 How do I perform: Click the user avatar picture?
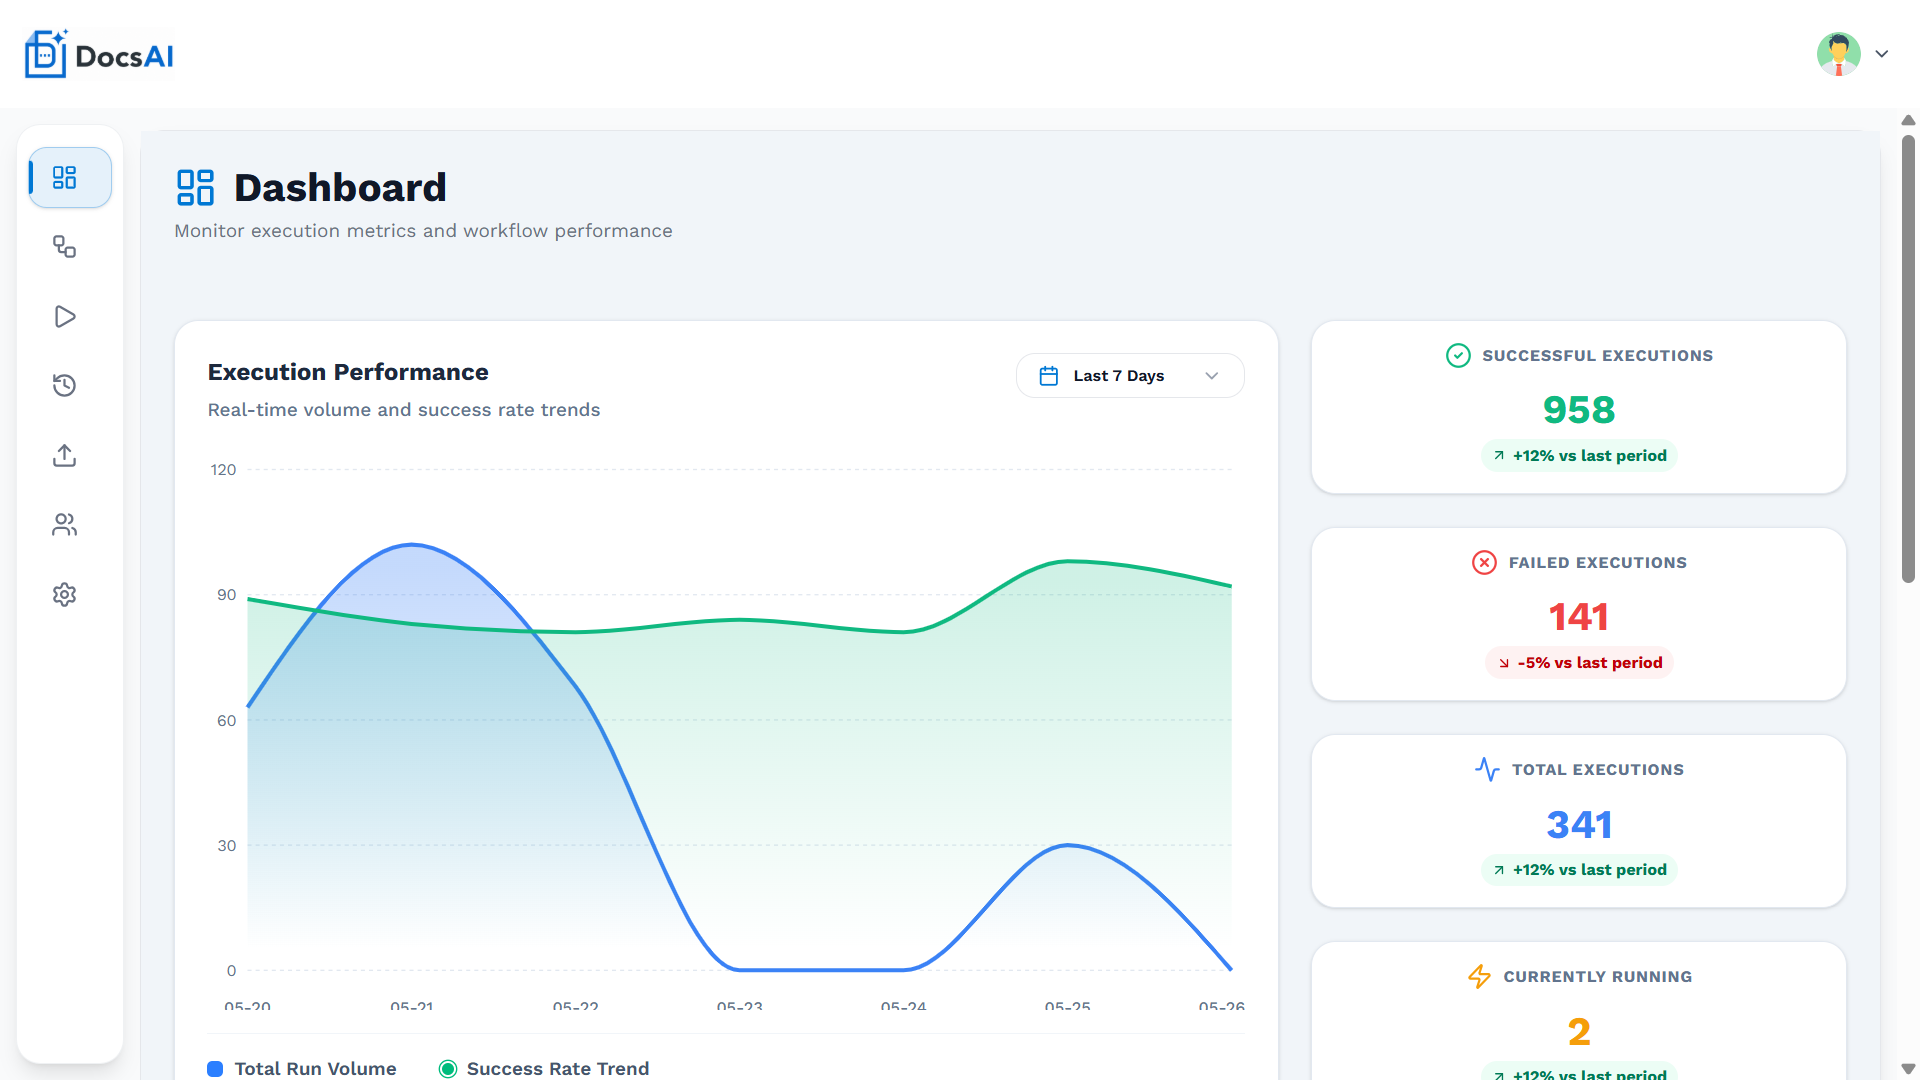1838,54
